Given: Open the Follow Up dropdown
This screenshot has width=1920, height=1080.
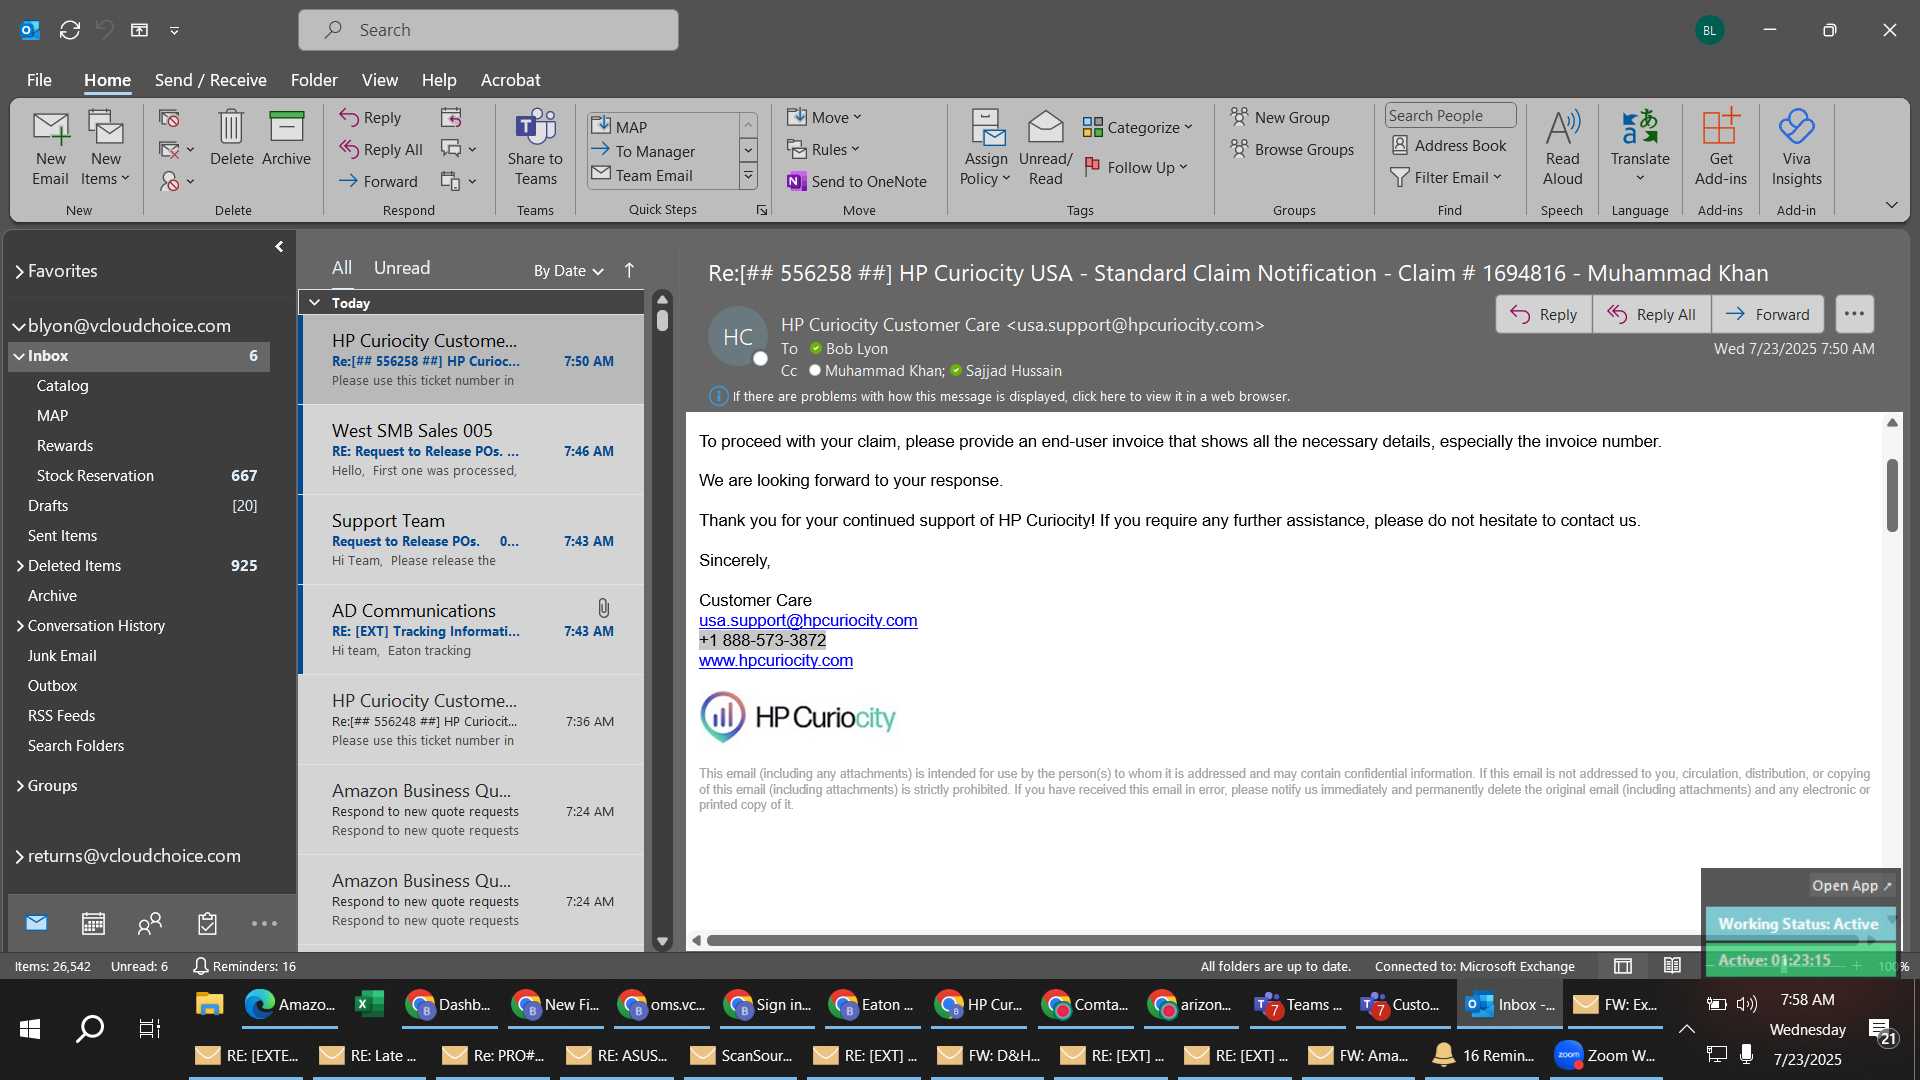Looking at the screenshot, I should click(x=1135, y=167).
